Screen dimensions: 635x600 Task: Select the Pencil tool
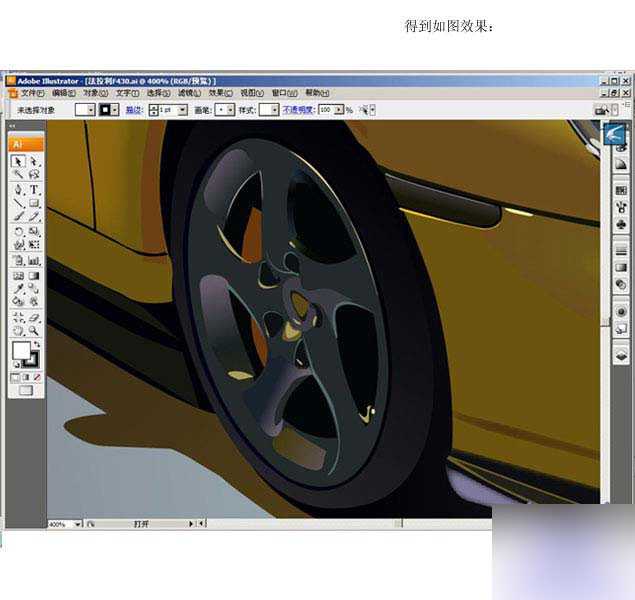click(34, 217)
